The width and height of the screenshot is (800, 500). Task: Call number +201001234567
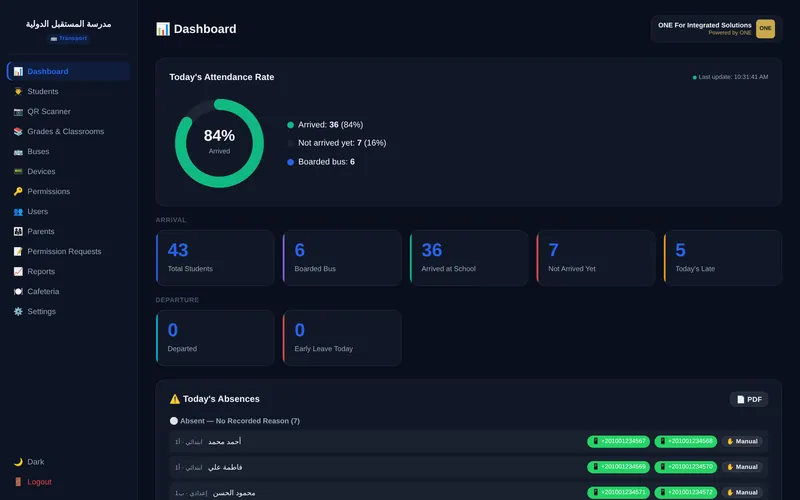[x=618, y=441]
